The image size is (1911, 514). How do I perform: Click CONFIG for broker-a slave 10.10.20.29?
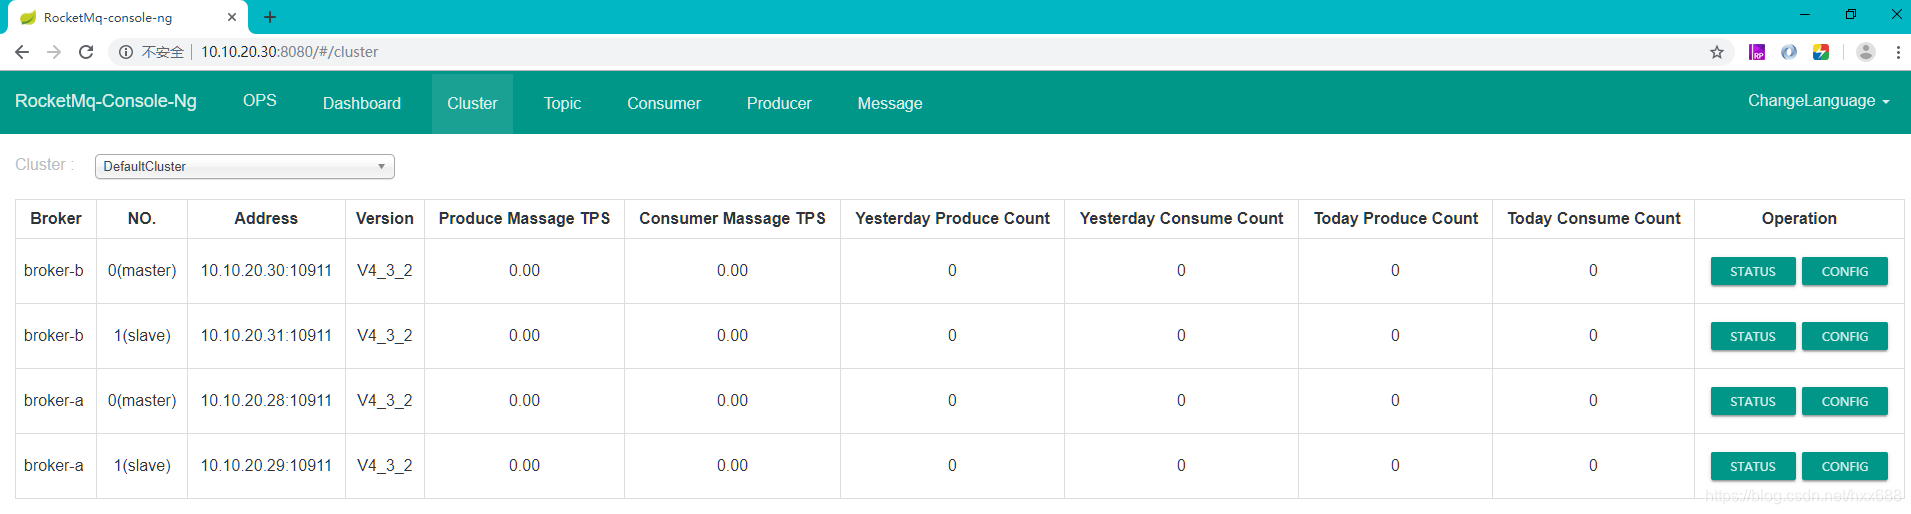click(1845, 466)
